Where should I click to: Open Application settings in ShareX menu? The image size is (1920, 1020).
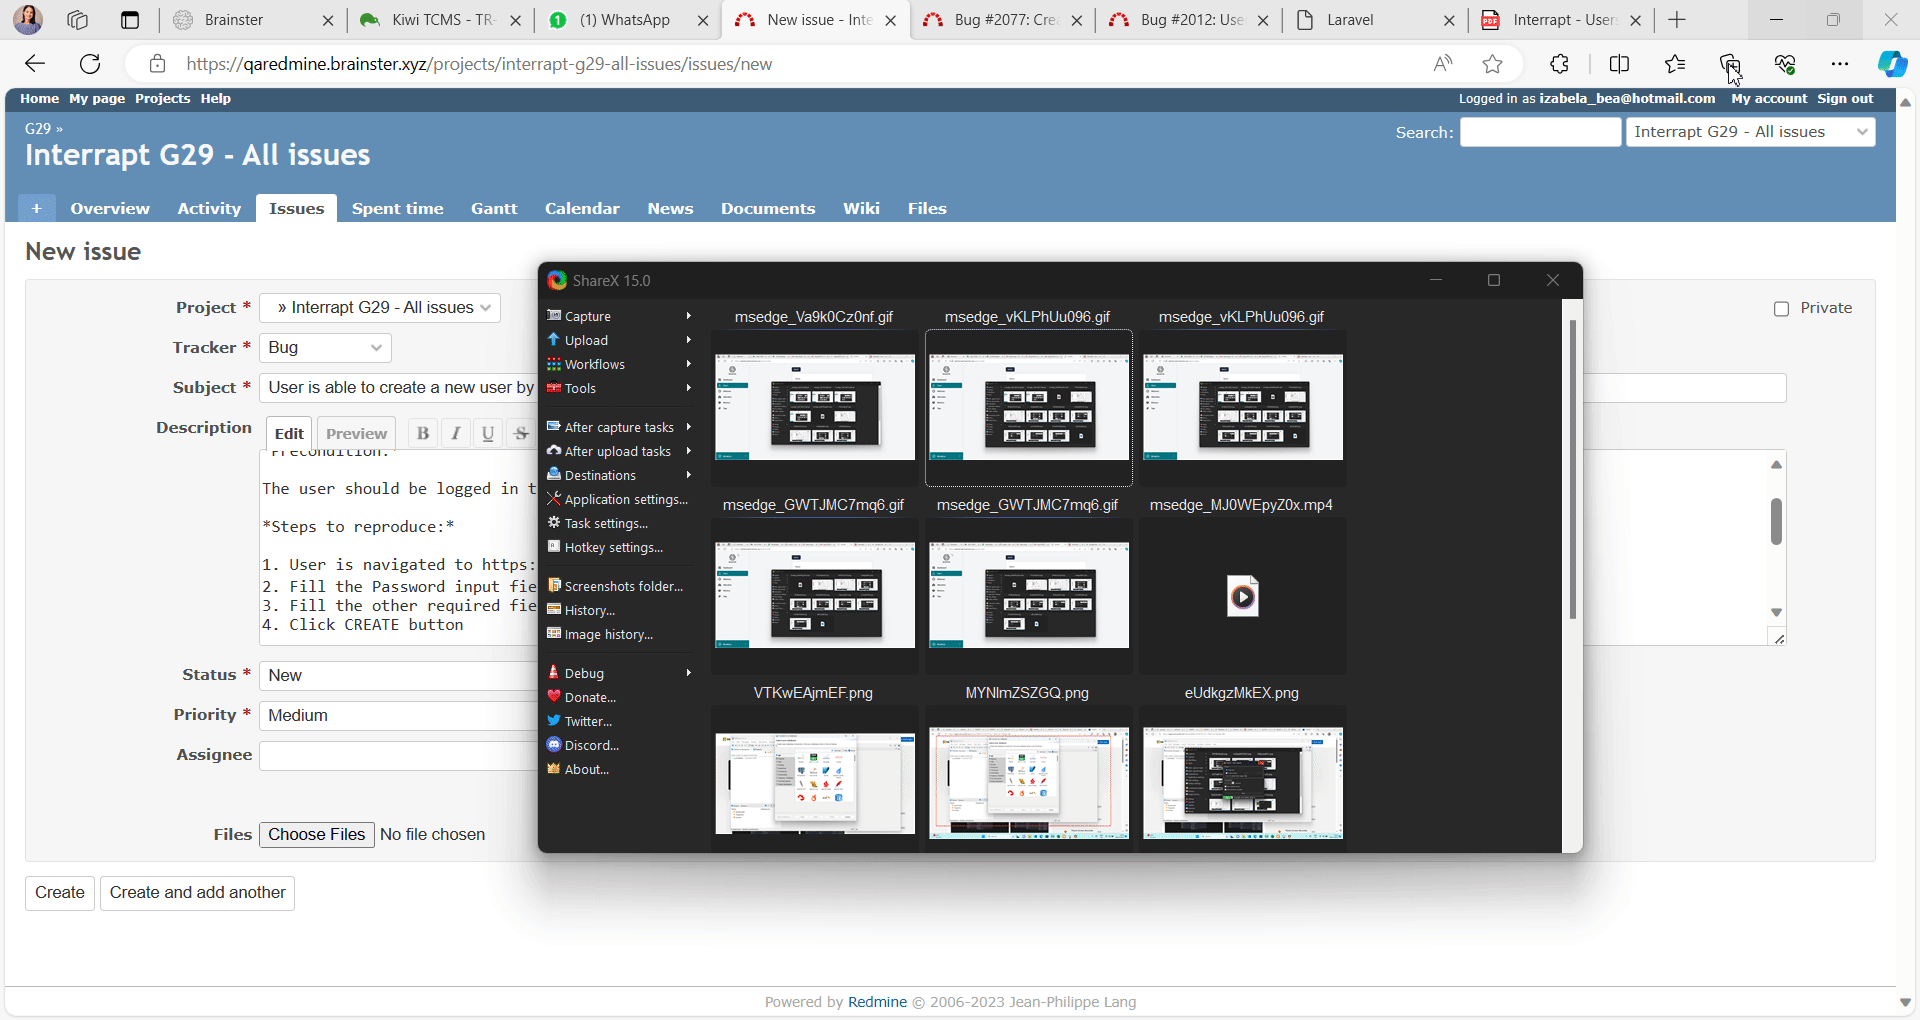[x=625, y=499]
